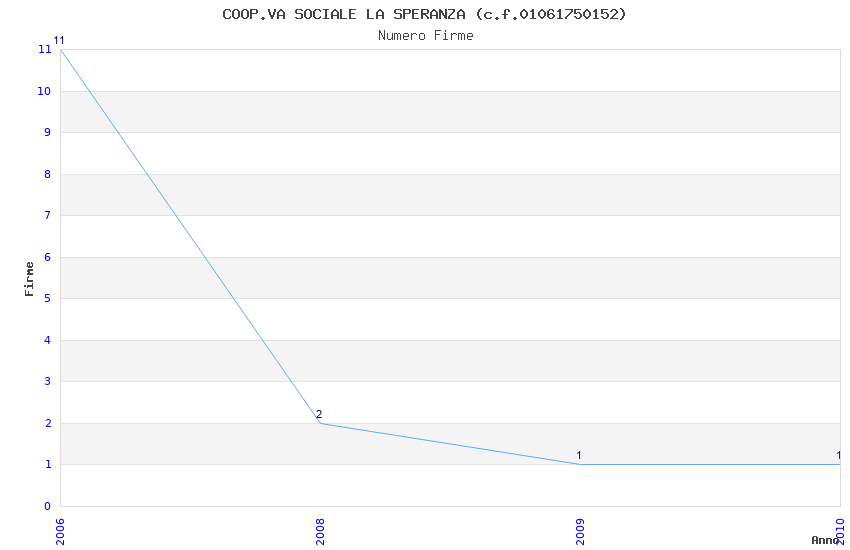850x550 pixels.
Task: Click the data point value 11 above 2006
Action: (58, 41)
